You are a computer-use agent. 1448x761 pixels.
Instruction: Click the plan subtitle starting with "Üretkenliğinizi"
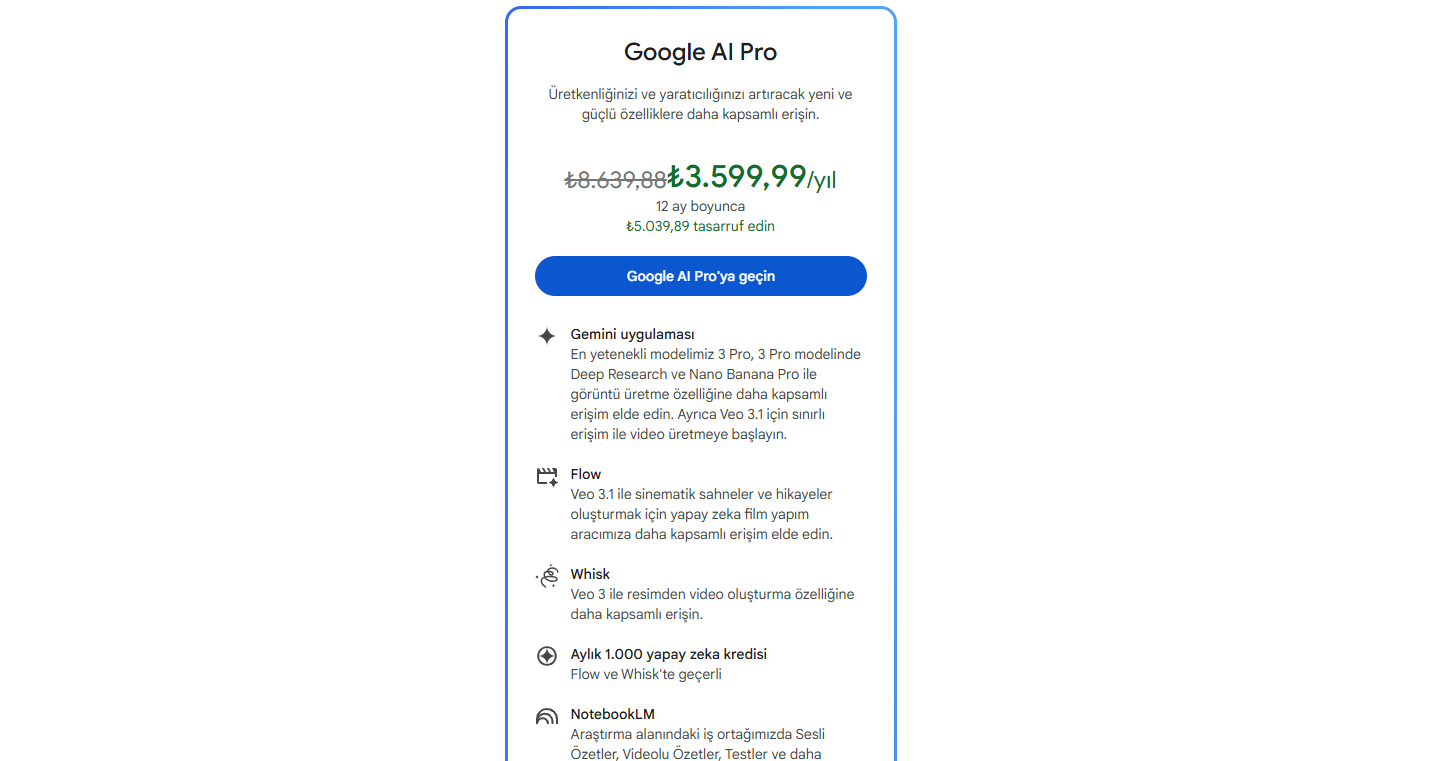700,104
